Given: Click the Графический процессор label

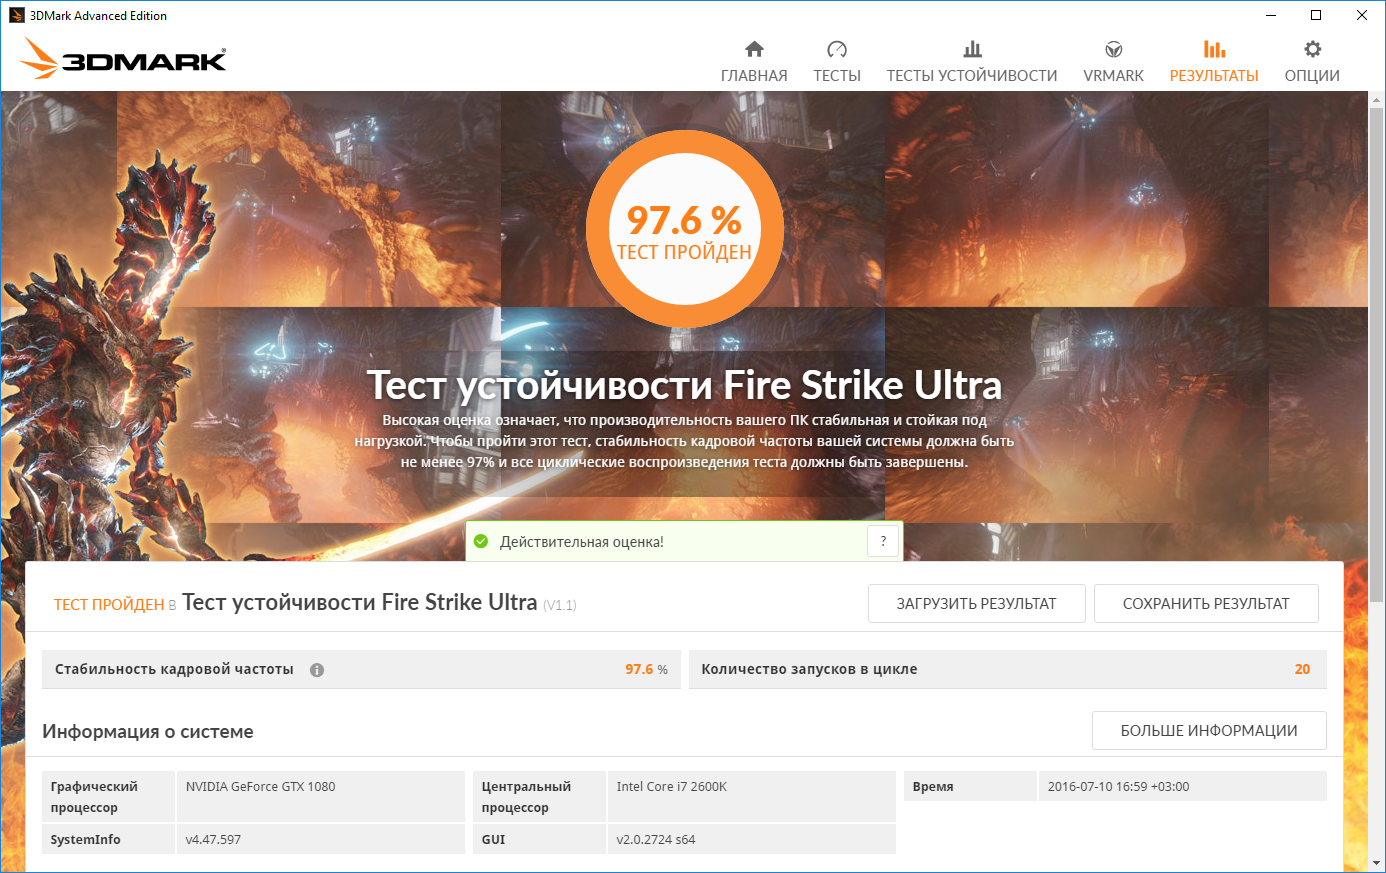Looking at the screenshot, I should [94, 797].
